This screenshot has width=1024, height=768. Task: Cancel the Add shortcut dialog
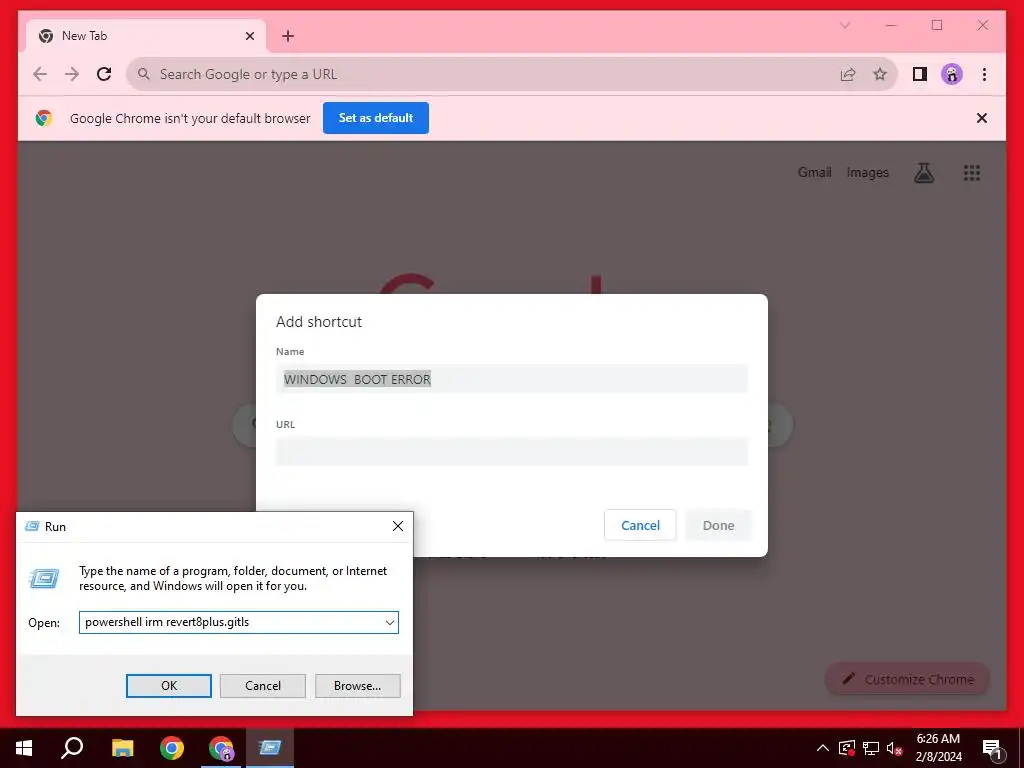pyautogui.click(x=640, y=525)
